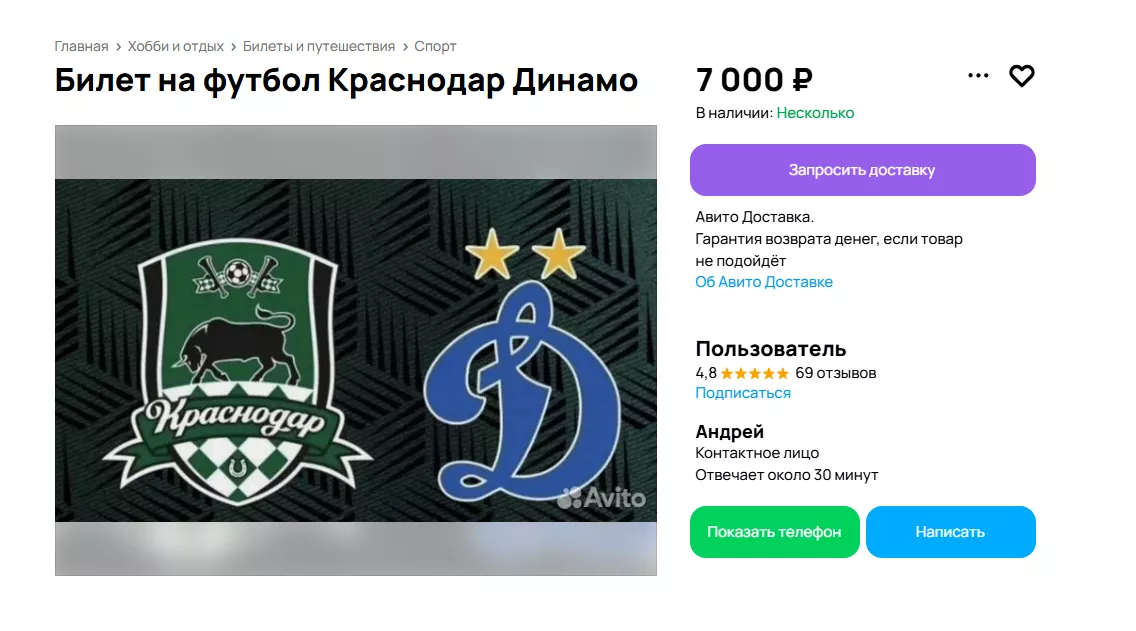Click Показать телефон green button
Screen dimensions: 1136x631
[774, 532]
